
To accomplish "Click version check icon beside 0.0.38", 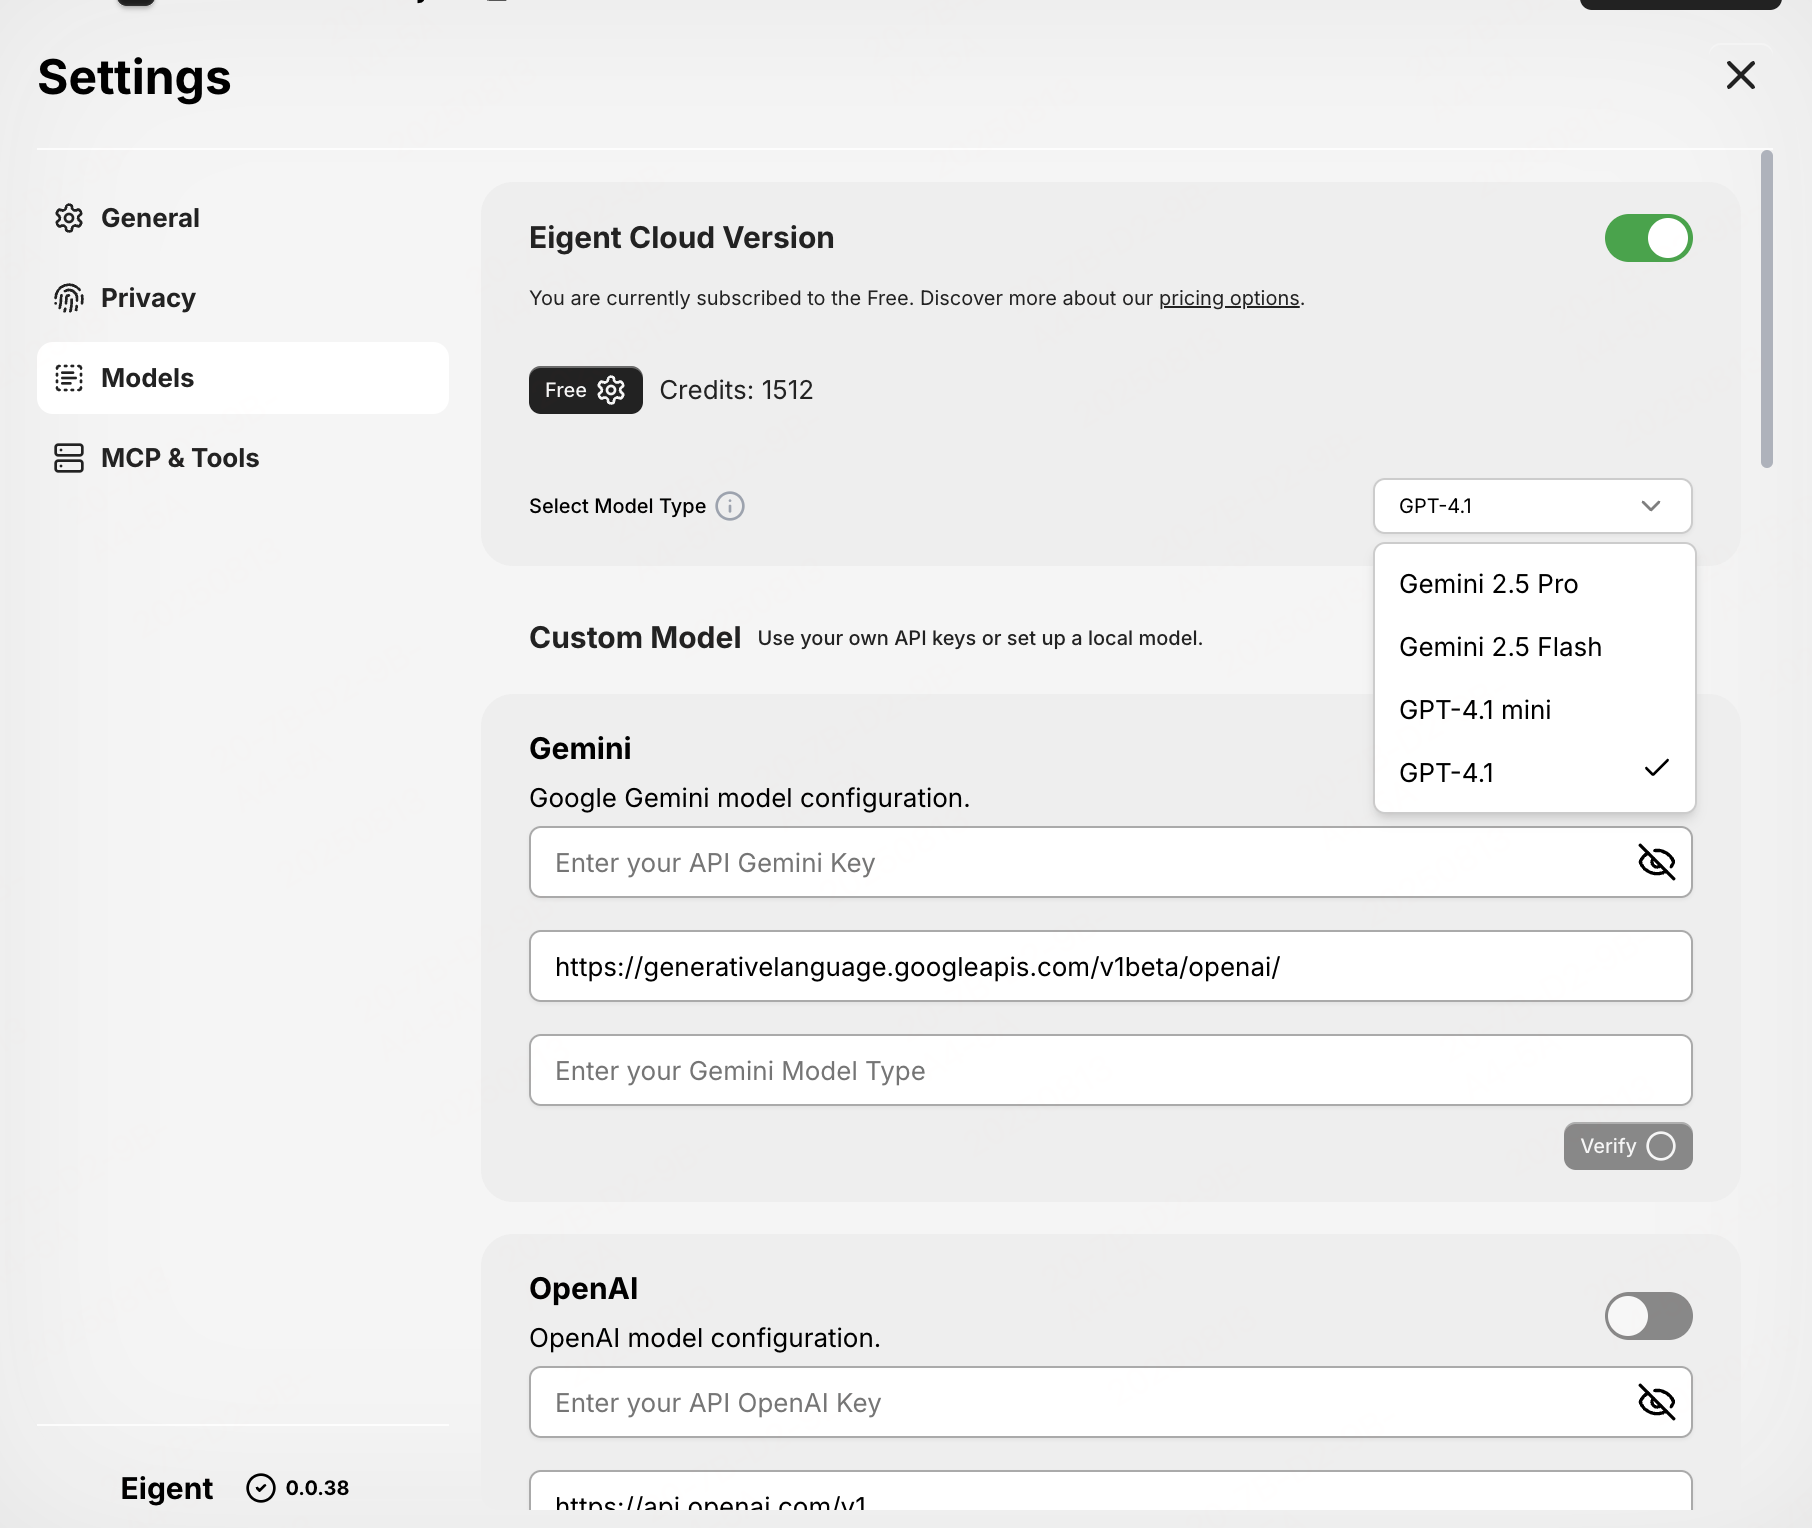I will pyautogui.click(x=261, y=1488).
